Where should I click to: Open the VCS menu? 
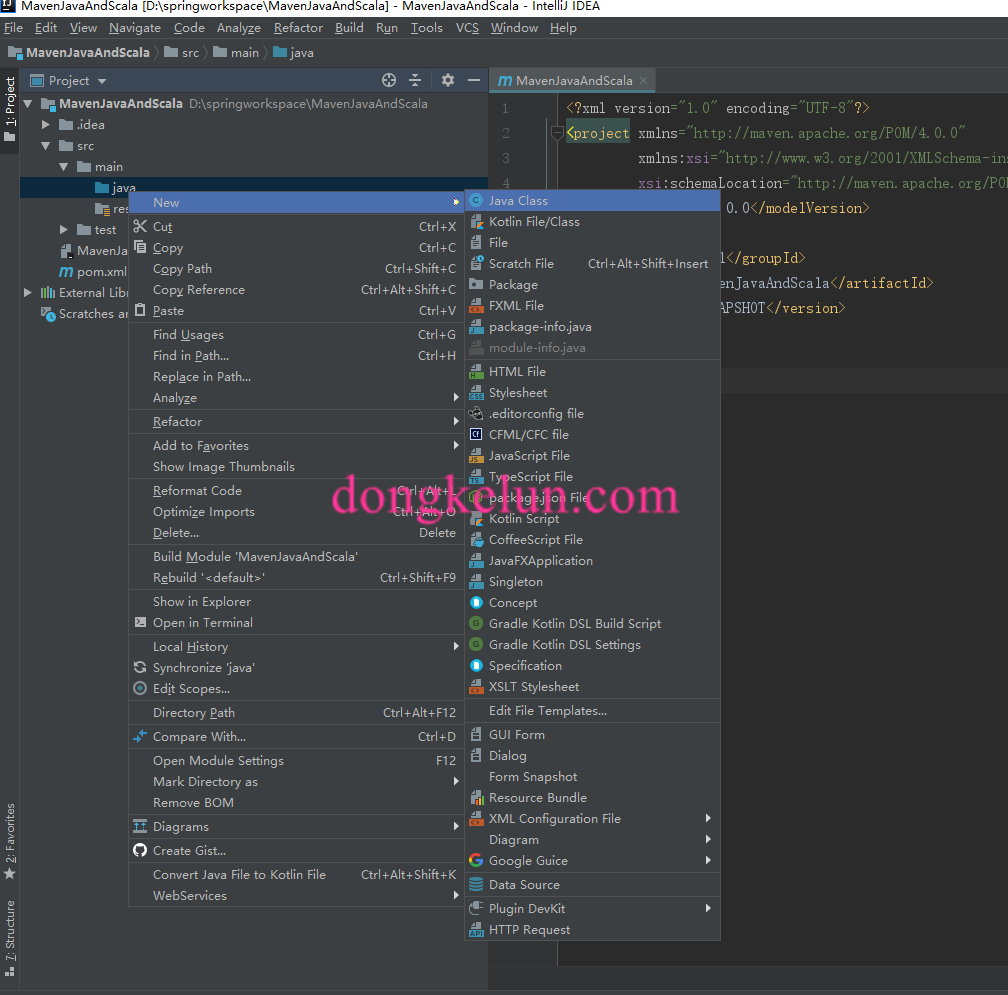click(x=467, y=28)
